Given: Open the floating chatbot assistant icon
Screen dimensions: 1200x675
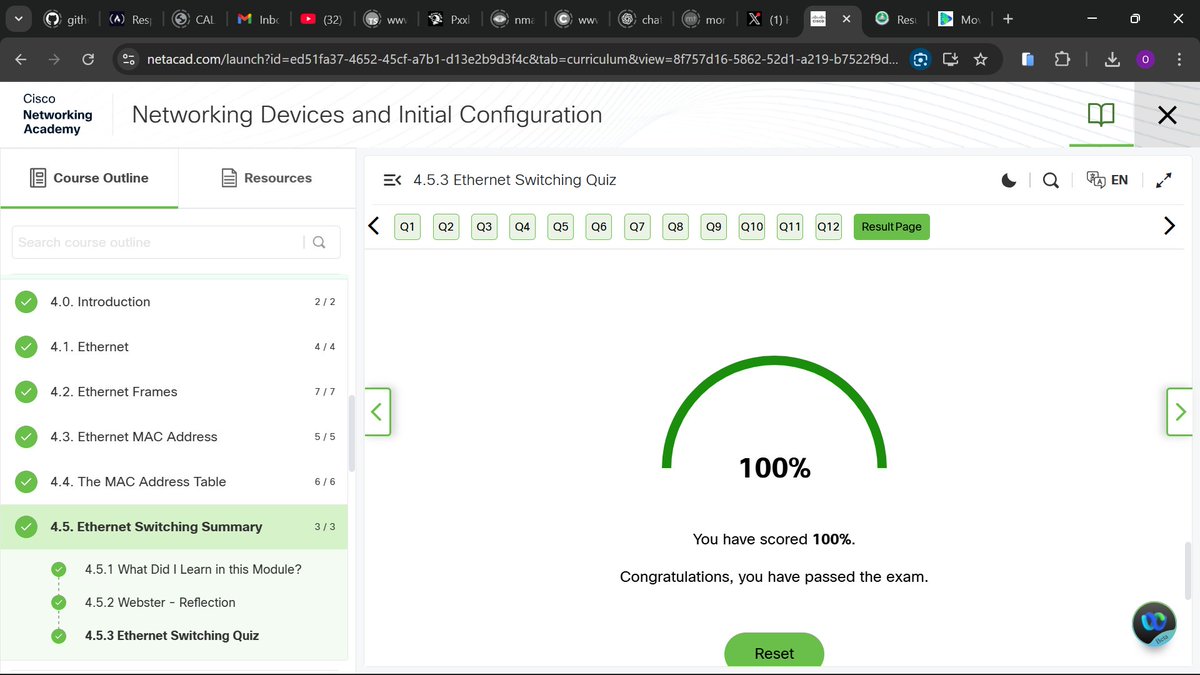Looking at the screenshot, I should point(1154,623).
